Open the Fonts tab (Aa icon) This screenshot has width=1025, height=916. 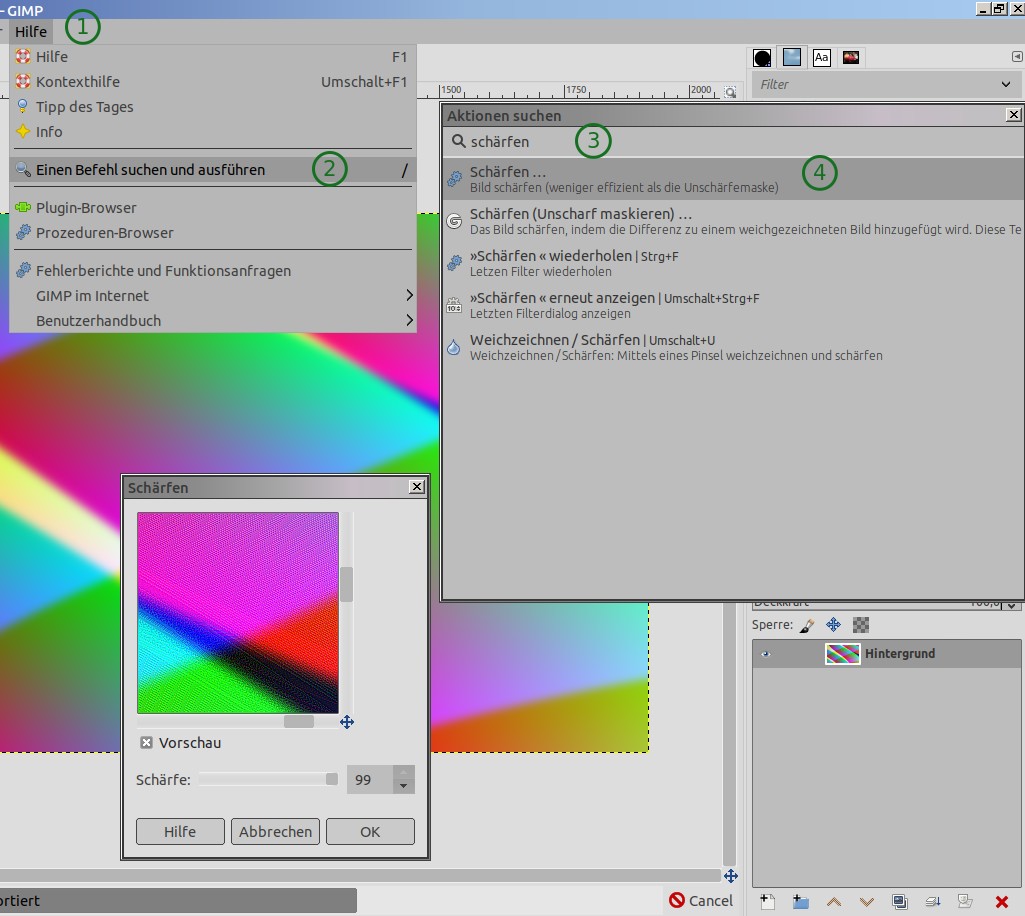[x=822, y=58]
